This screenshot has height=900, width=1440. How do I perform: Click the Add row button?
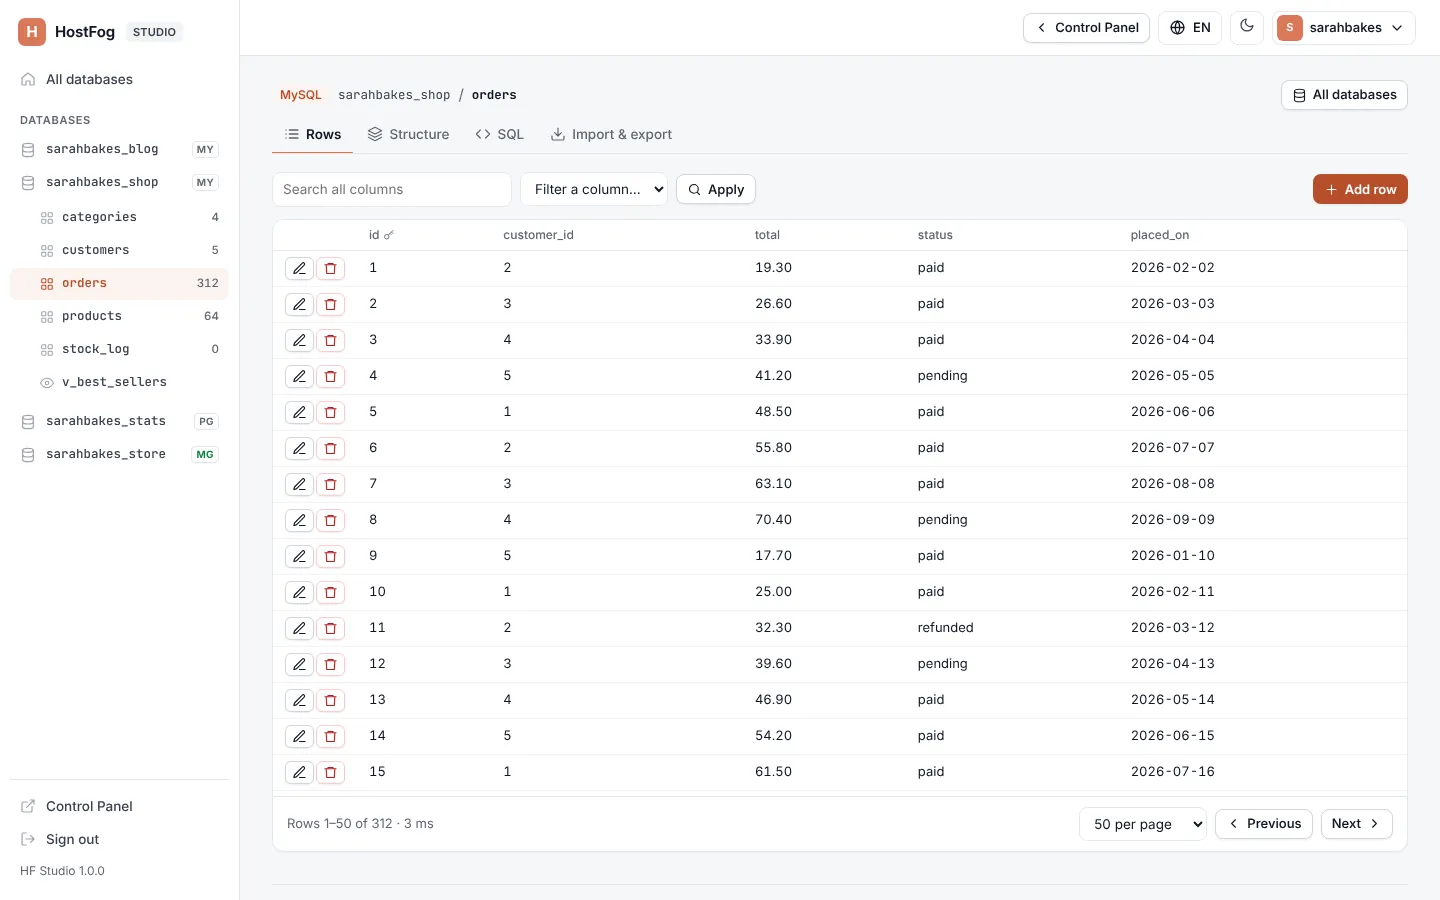1360,189
